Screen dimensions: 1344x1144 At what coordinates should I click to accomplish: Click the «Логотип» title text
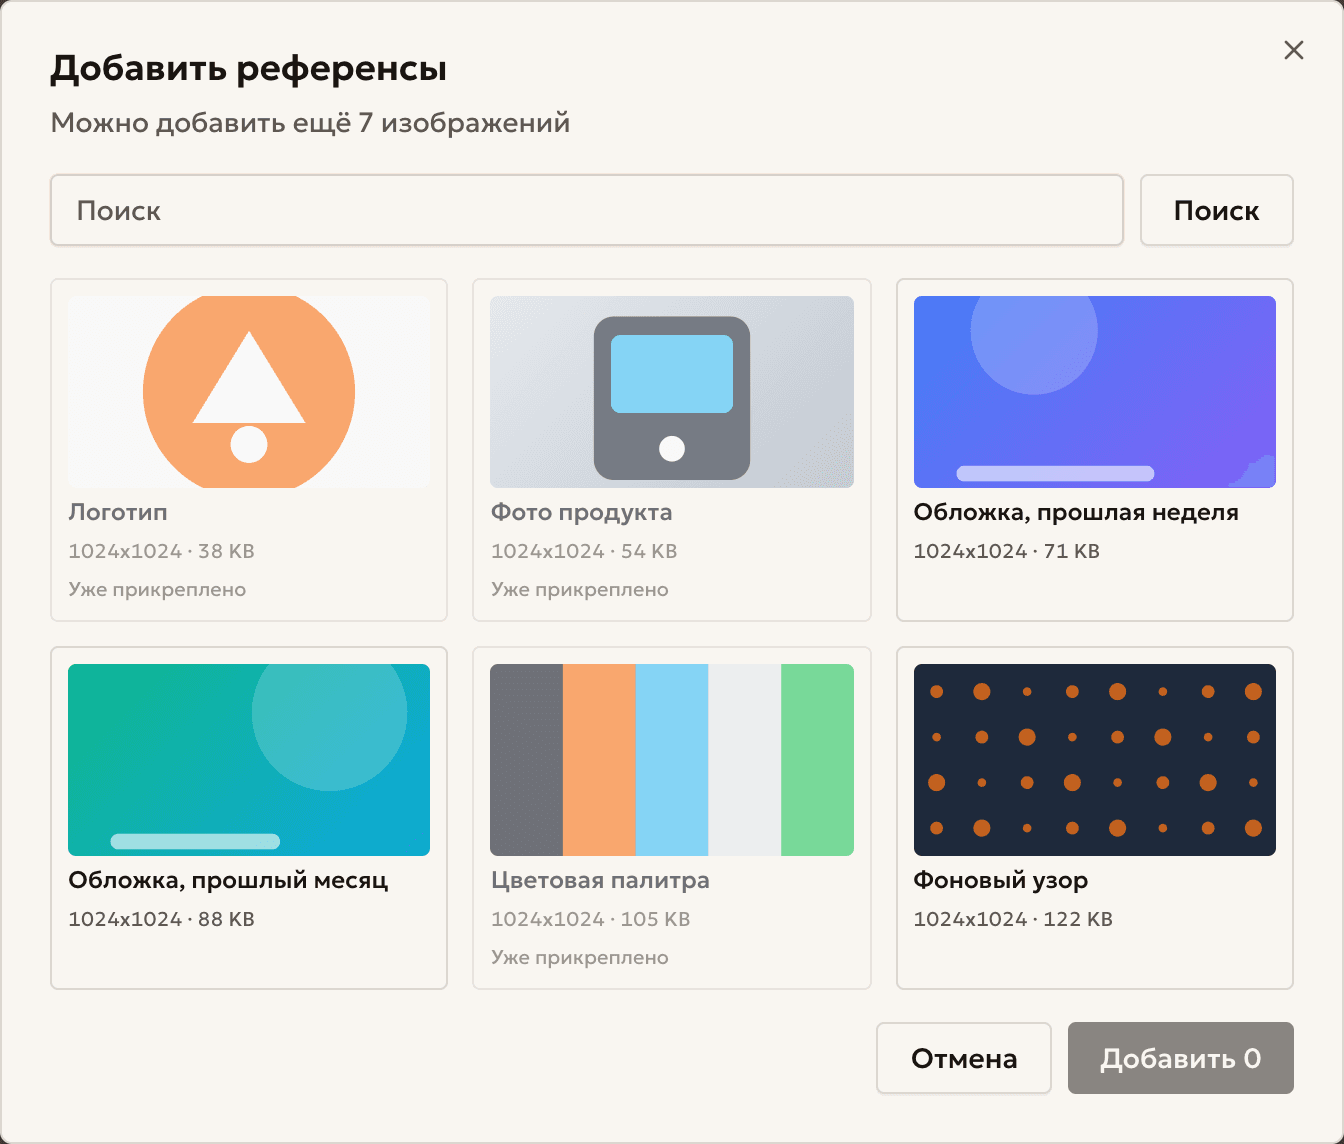tap(118, 513)
